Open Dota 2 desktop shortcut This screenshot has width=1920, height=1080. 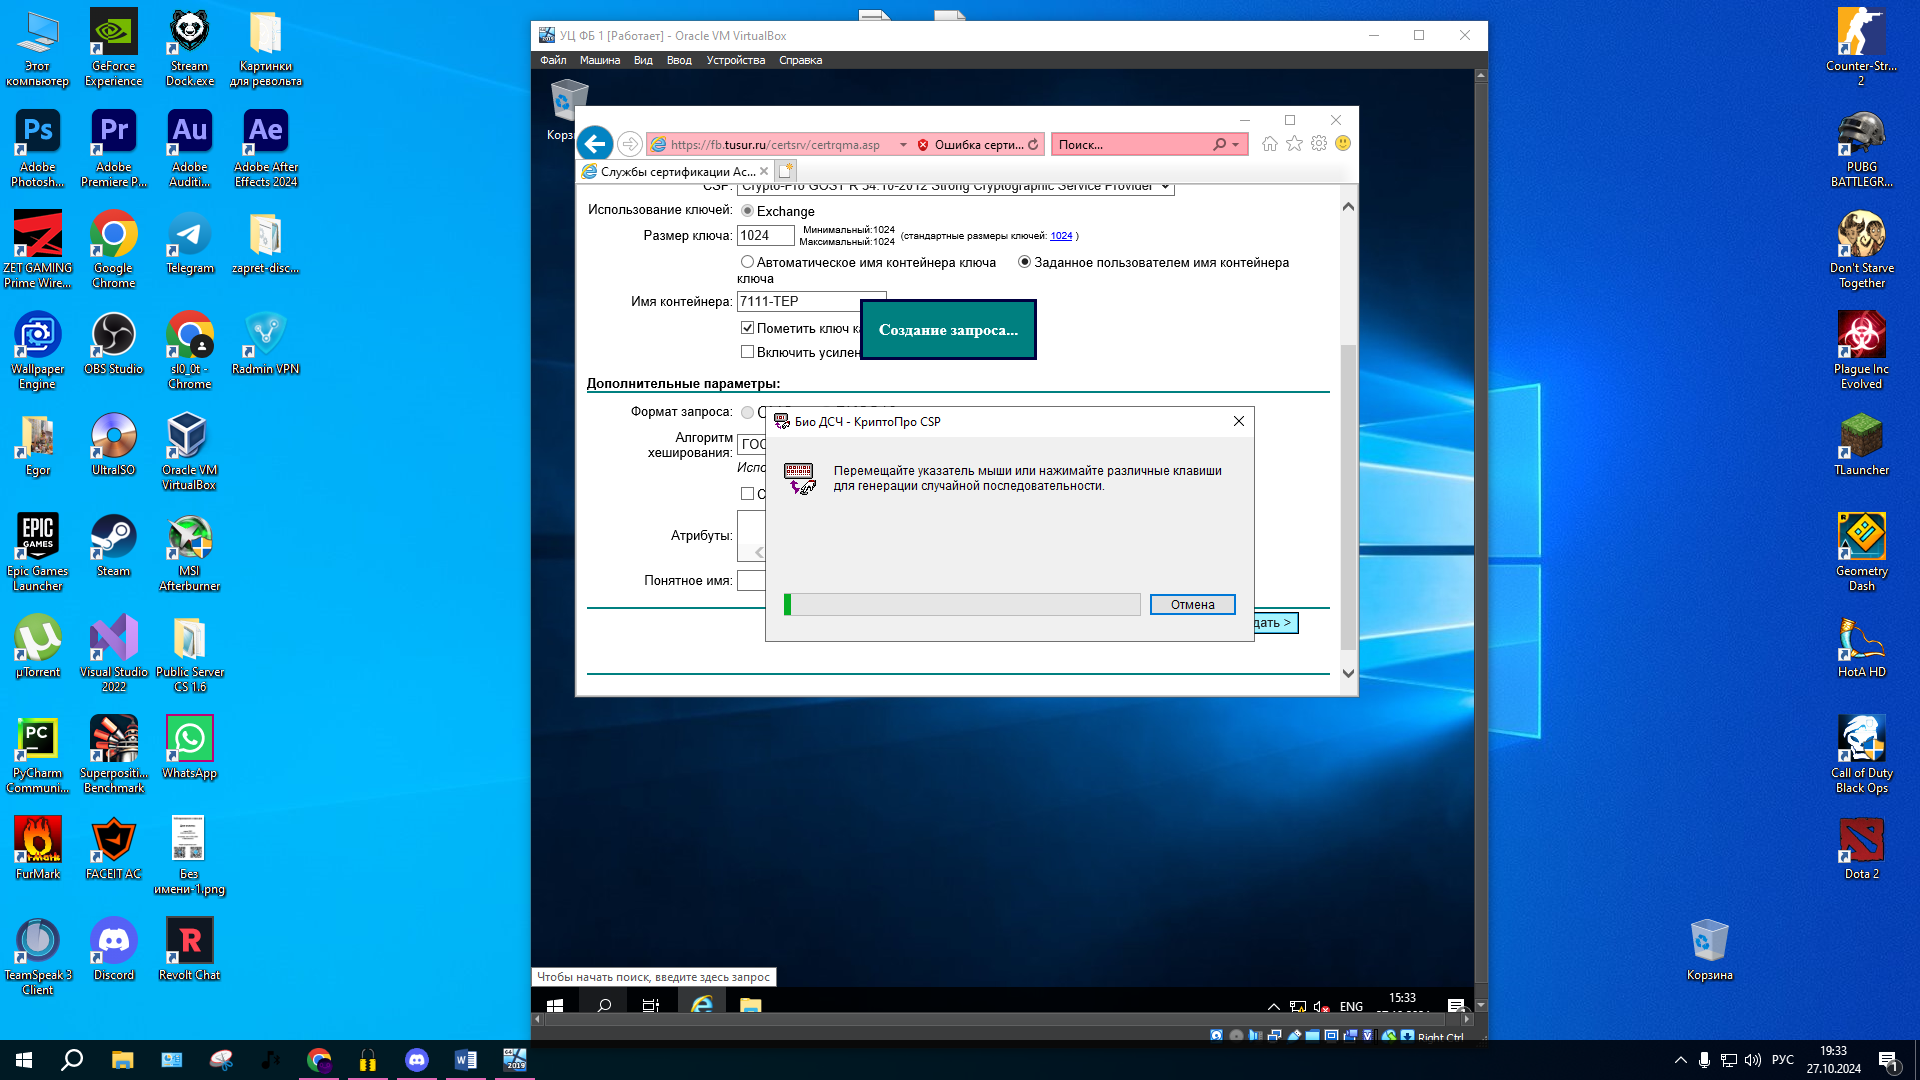[x=1861, y=848]
